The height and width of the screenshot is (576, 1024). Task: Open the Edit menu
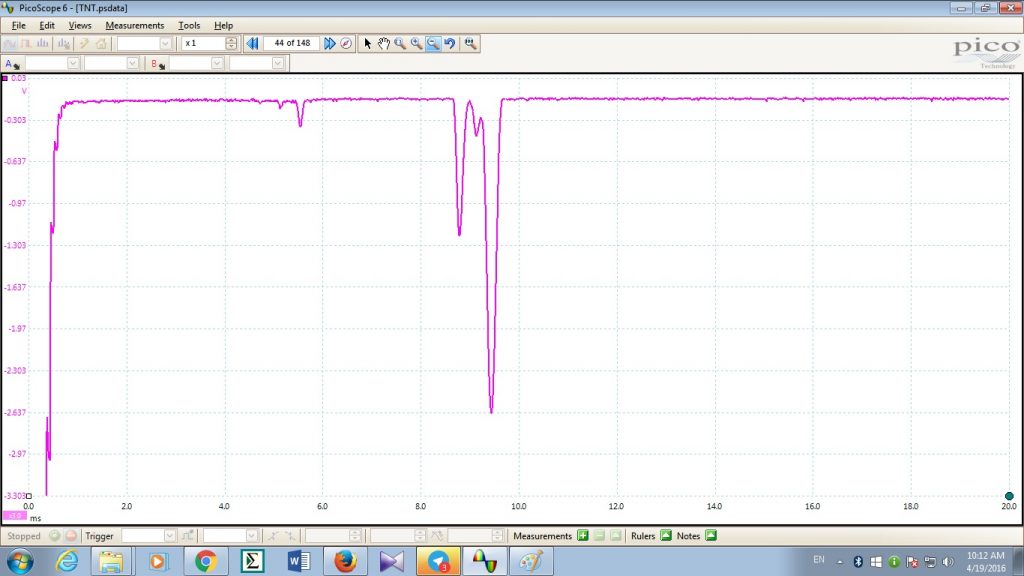[x=47, y=25]
